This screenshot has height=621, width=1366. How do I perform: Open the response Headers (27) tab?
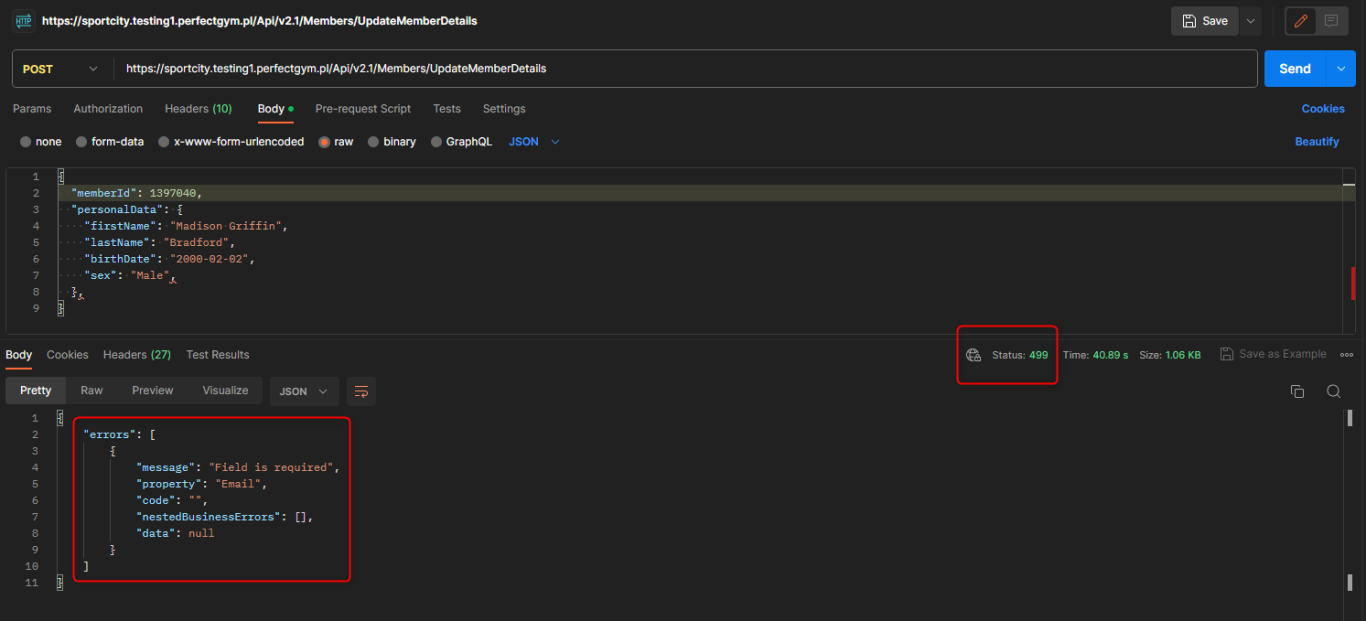[x=137, y=355]
